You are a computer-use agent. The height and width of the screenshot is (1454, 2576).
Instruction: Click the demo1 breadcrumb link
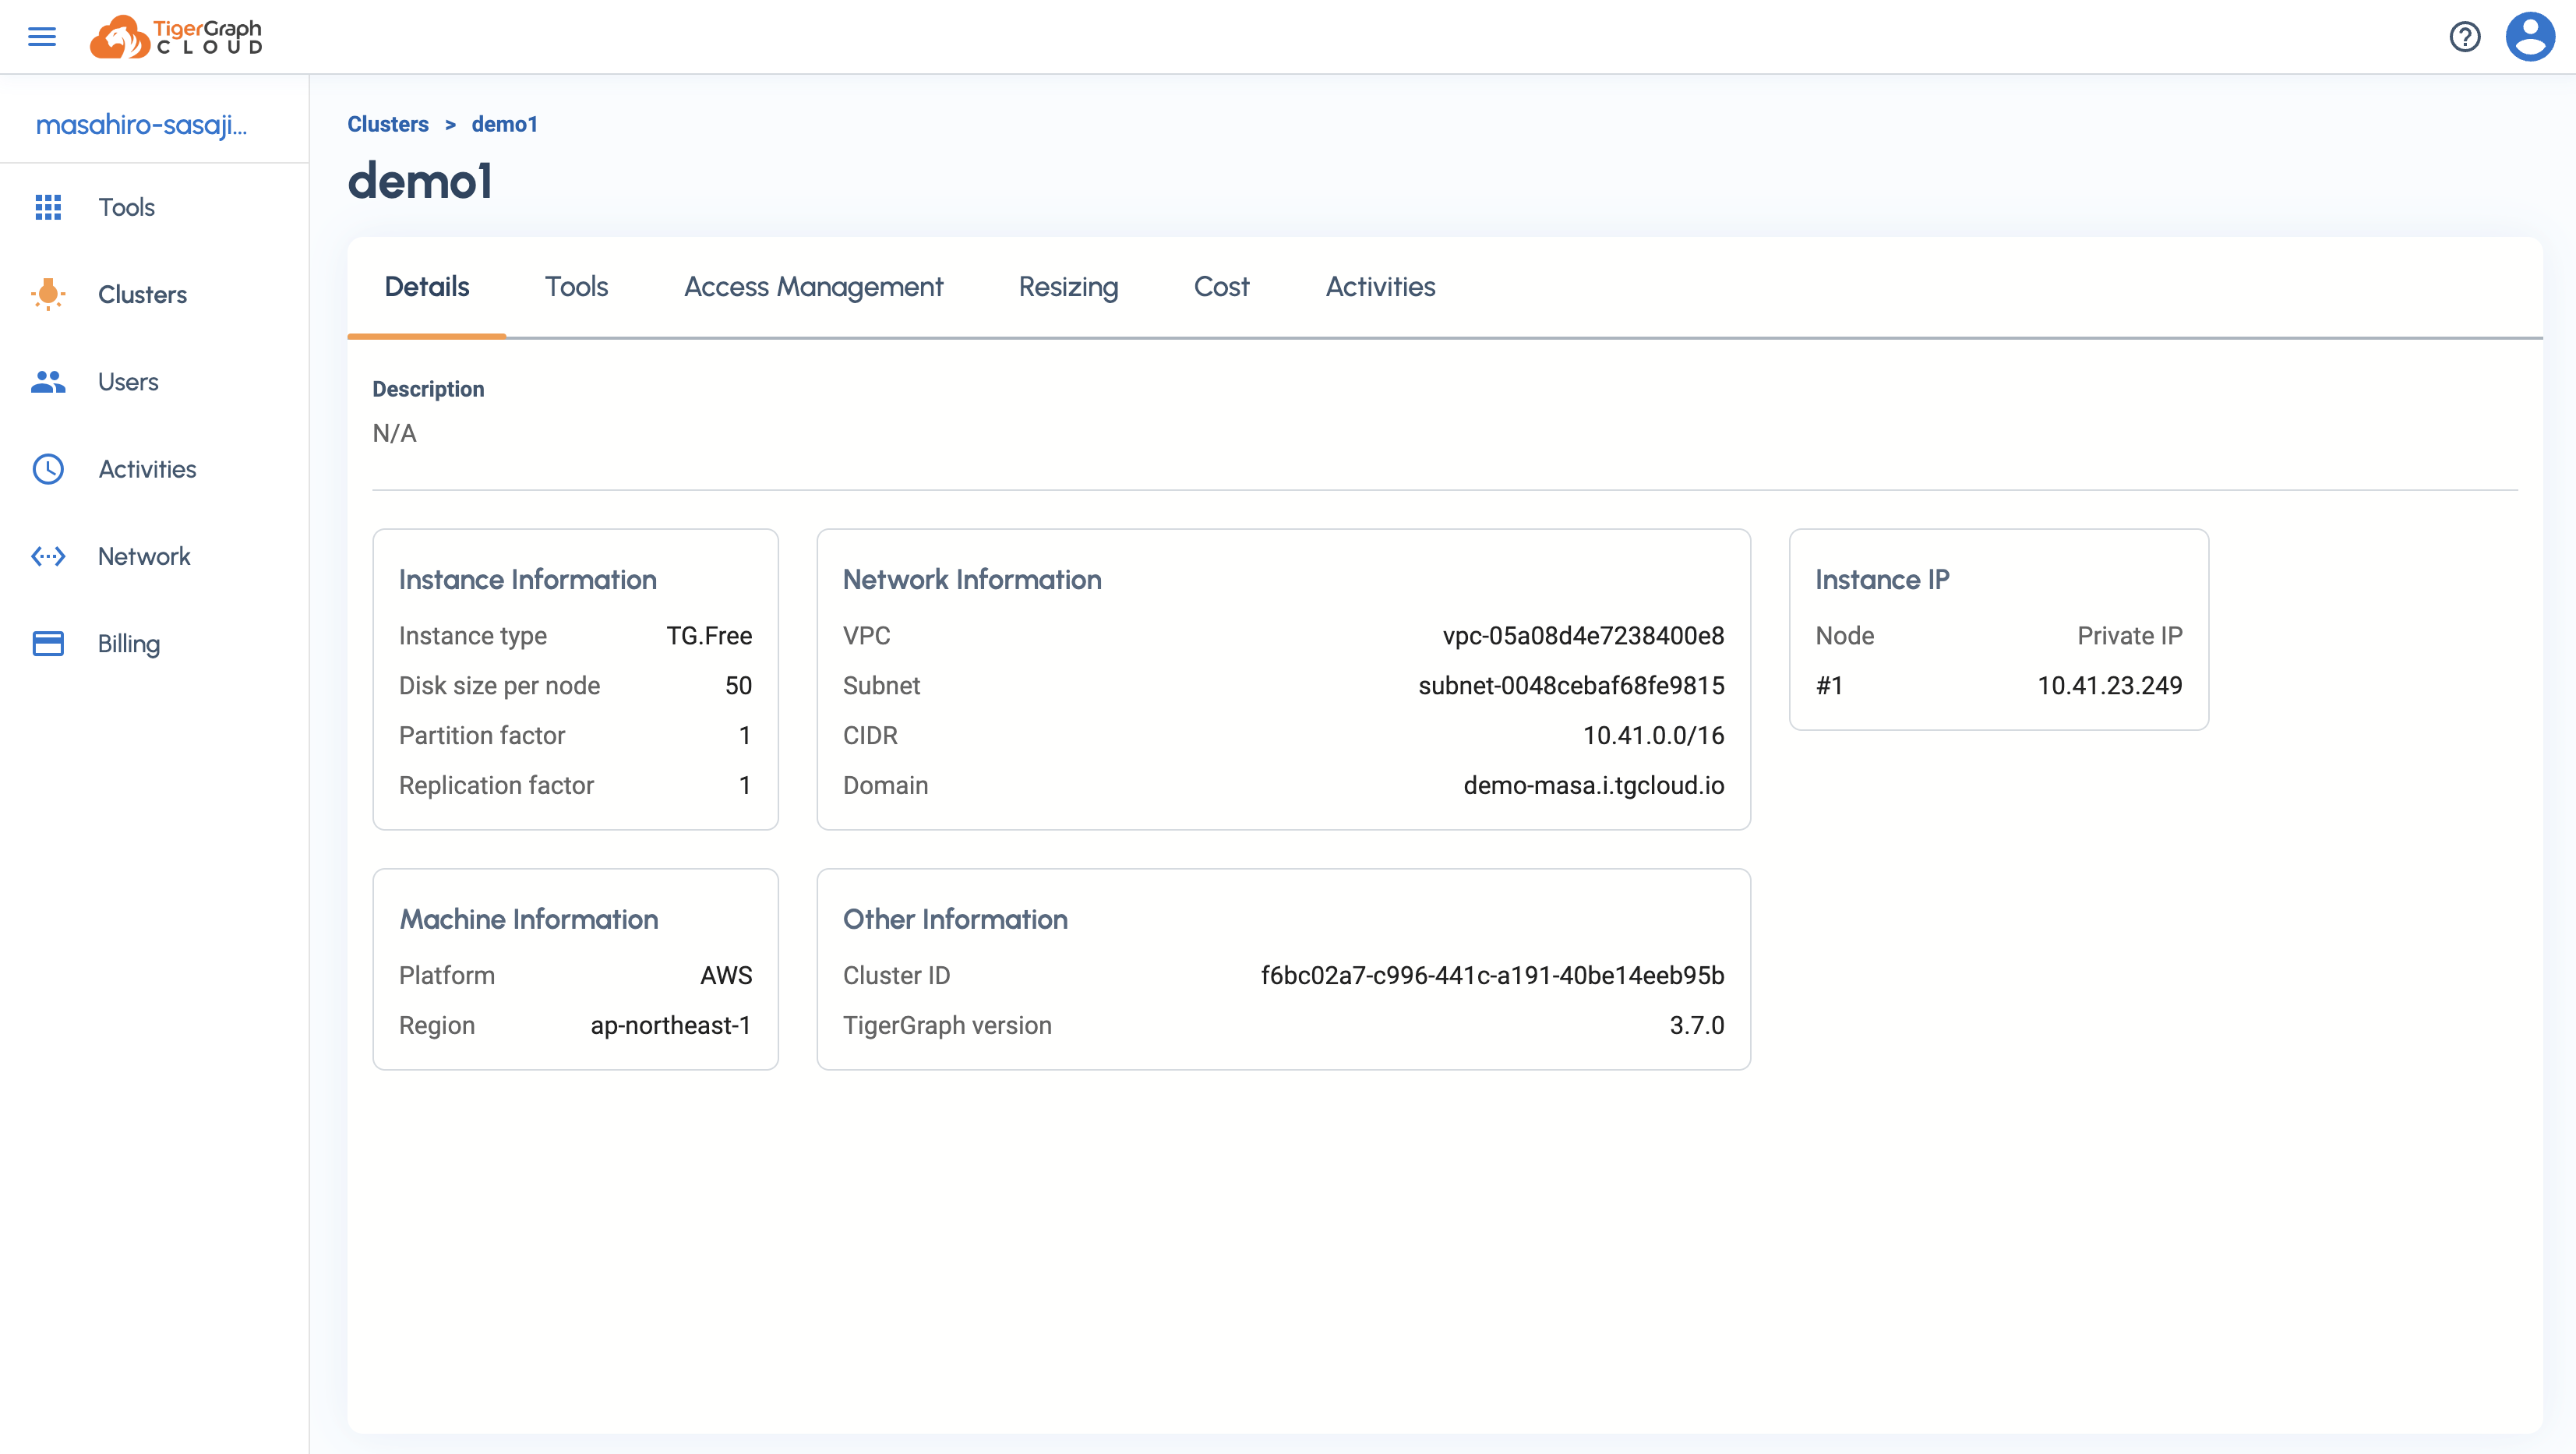tap(504, 124)
